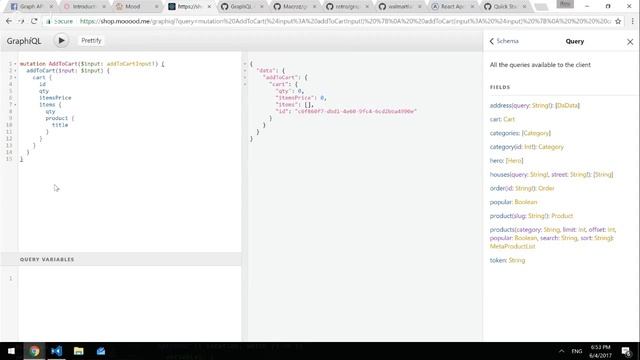Image resolution: width=640 pixels, height=360 pixels.
Task: Open the Cart type link
Action: (x=509, y=119)
